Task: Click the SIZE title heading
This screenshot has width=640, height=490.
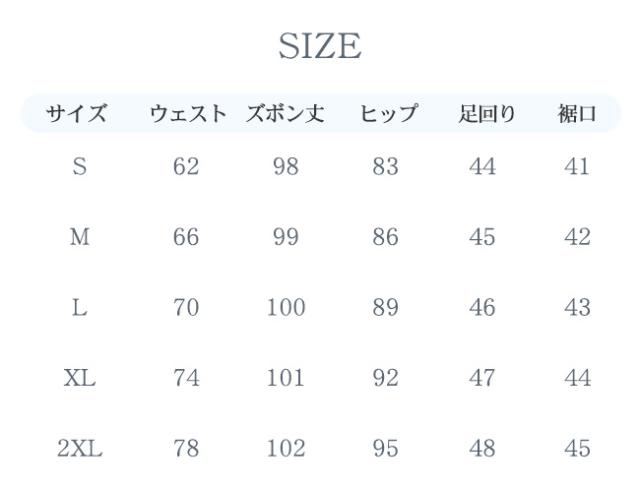Action: 320,47
